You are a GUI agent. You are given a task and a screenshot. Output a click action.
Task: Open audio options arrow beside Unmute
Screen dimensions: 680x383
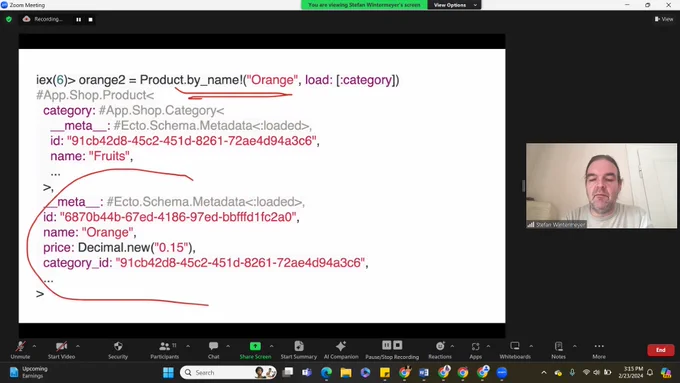pyautogui.click(x=34, y=346)
